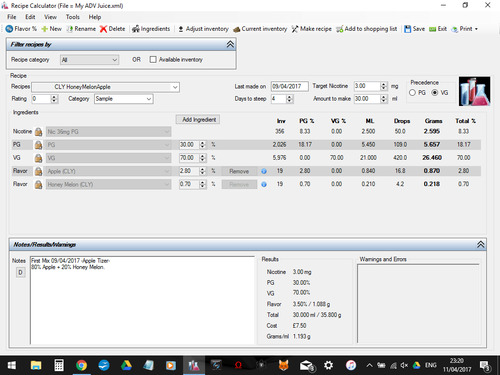The image size is (500, 375).
Task: Open the Recipes dropdown list
Action: [x=105, y=87]
